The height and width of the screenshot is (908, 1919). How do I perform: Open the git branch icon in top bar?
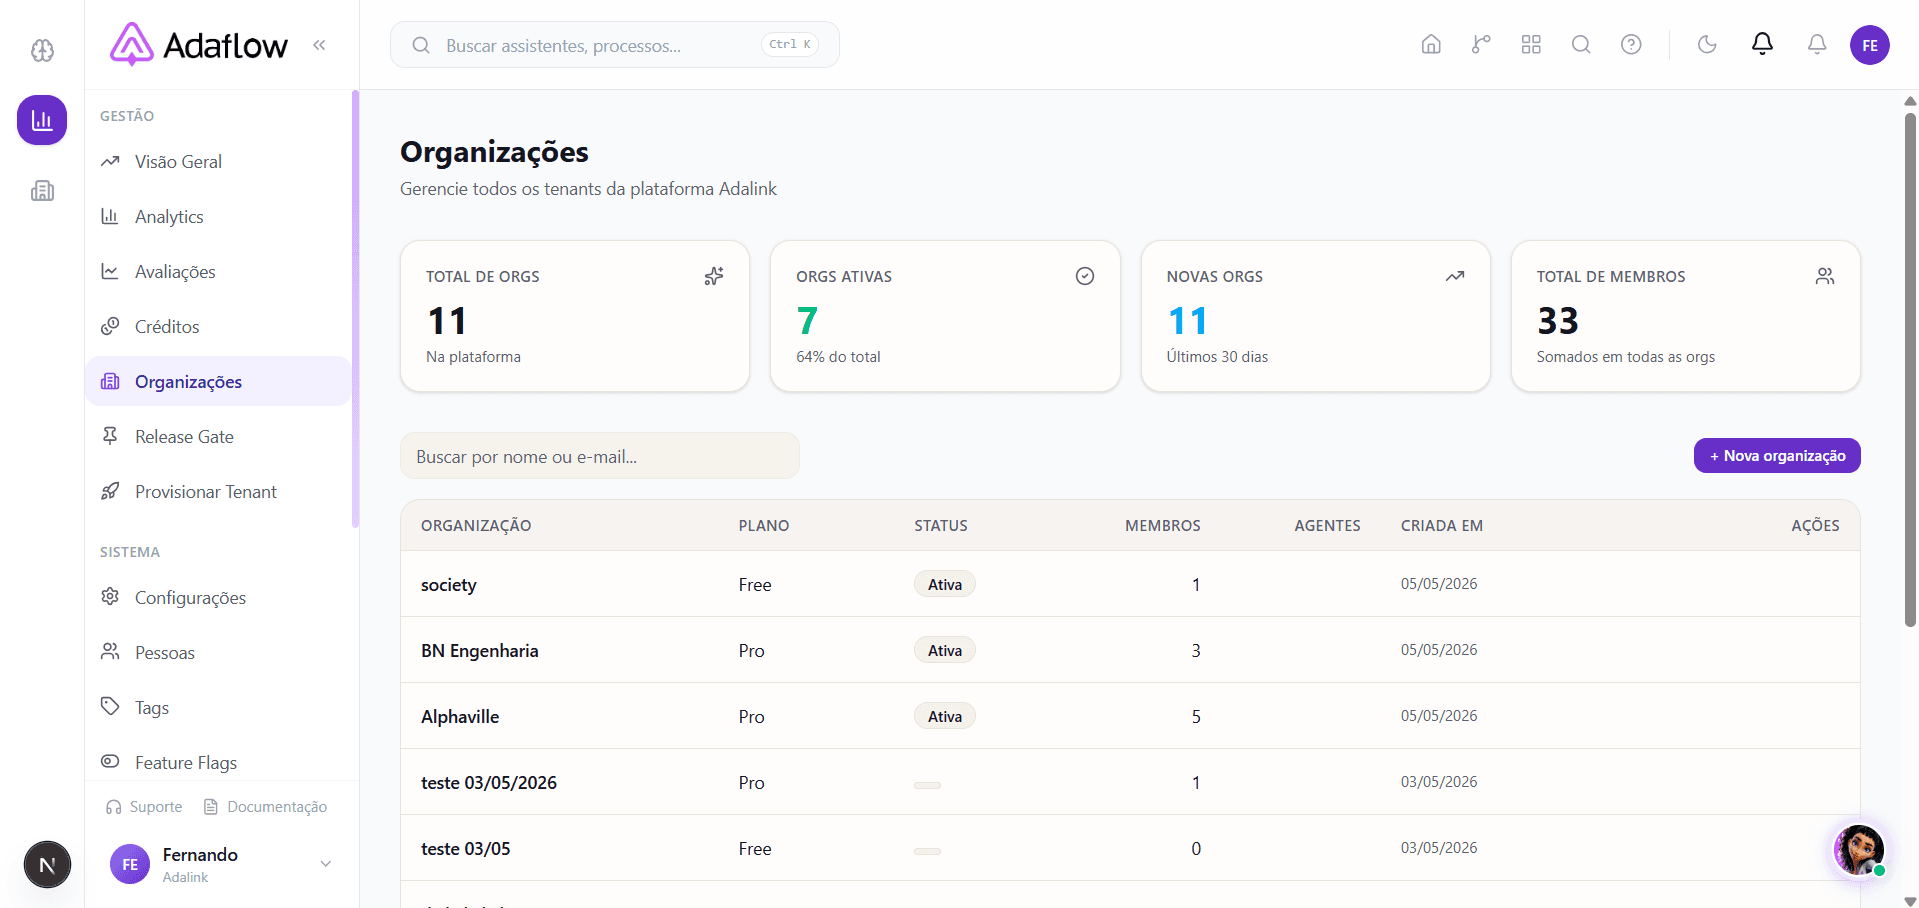click(1481, 44)
